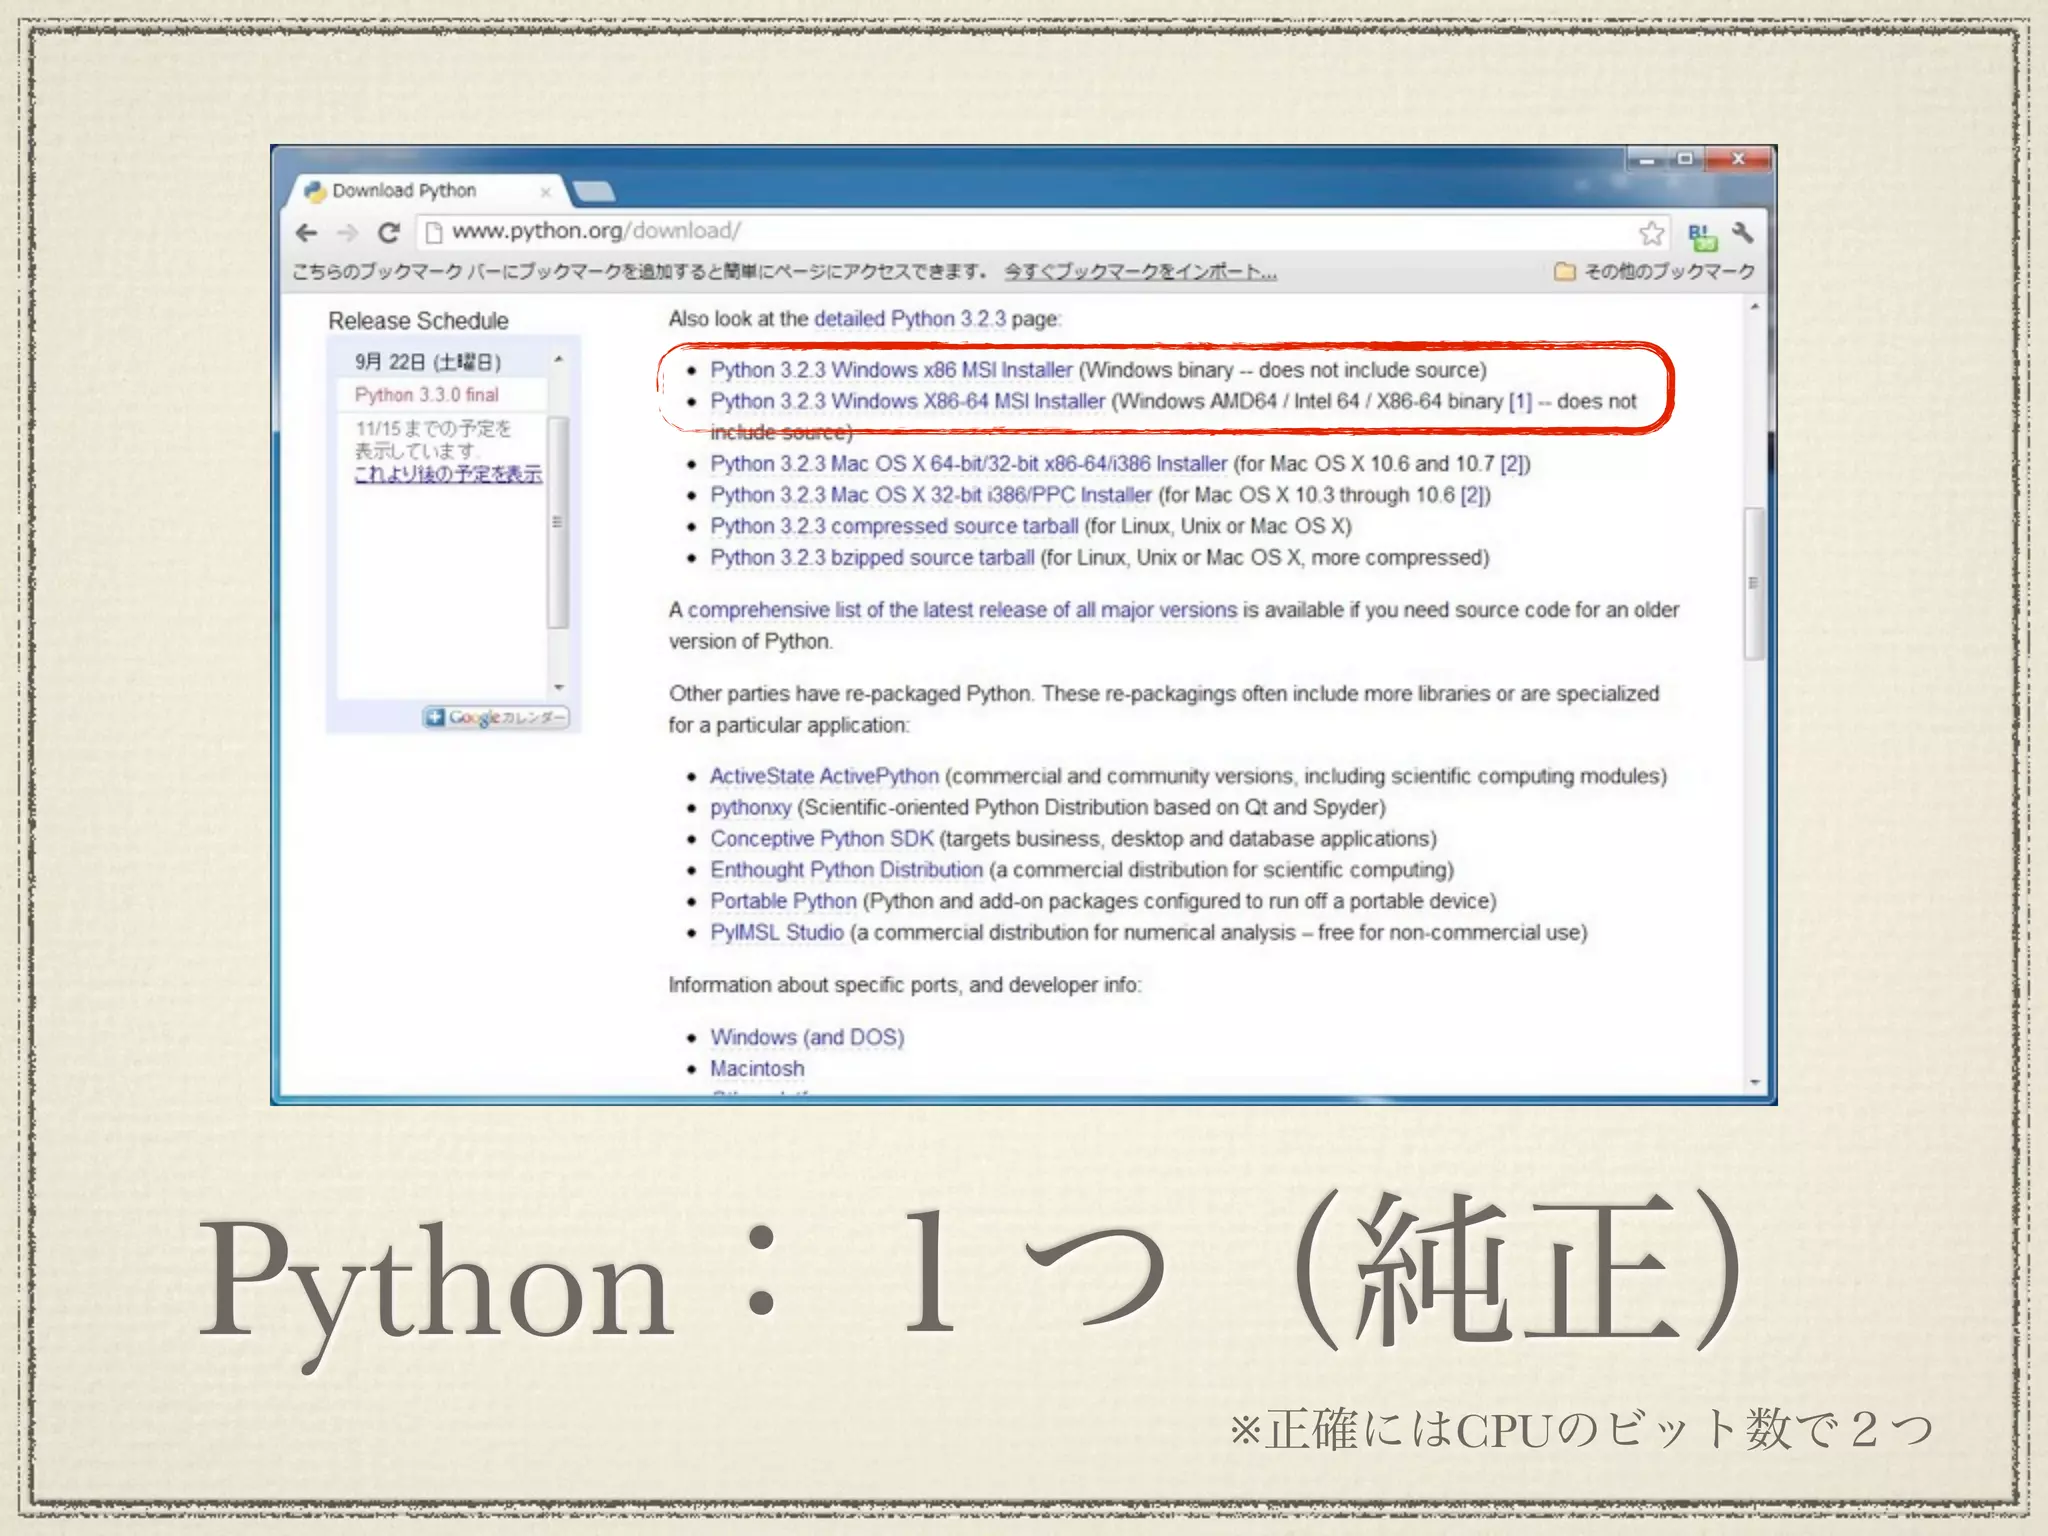Click the calendar widget scroll down arrow
The height and width of the screenshot is (1536, 2048).
(x=559, y=687)
